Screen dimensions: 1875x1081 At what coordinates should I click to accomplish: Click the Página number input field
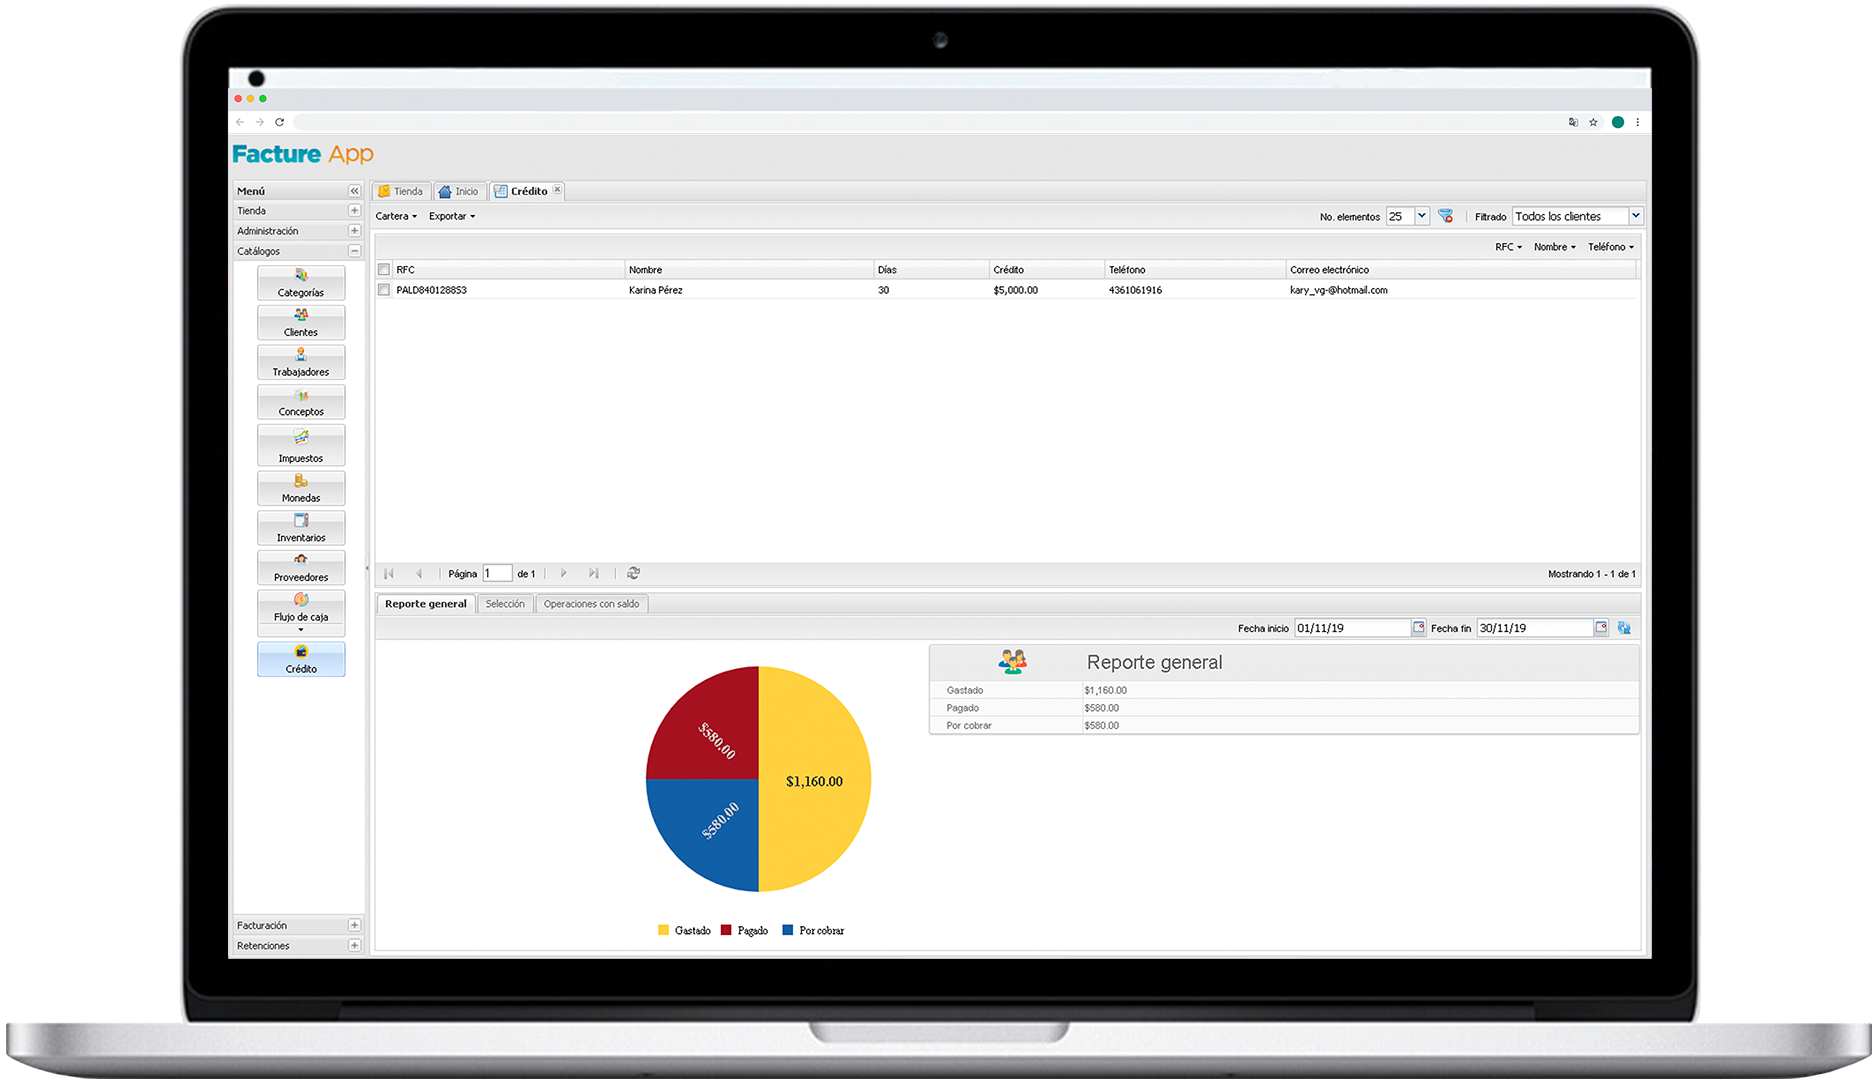pyautogui.click(x=497, y=573)
